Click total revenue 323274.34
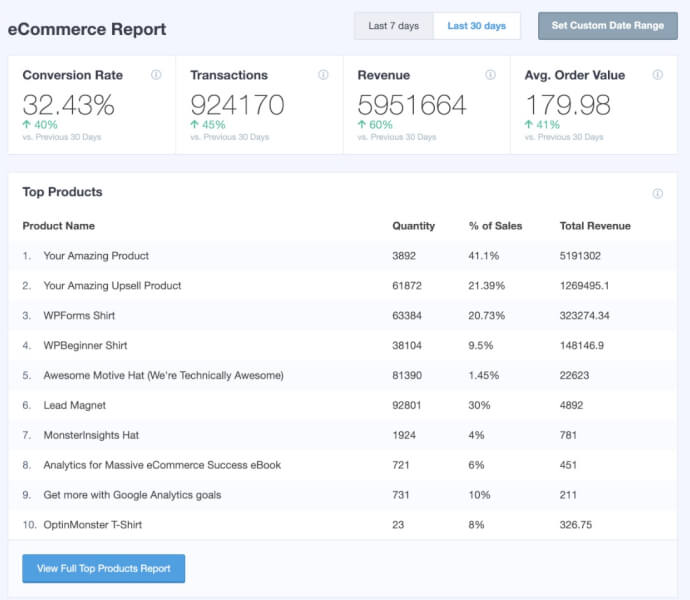Image resolution: width=690 pixels, height=600 pixels. 584,316
